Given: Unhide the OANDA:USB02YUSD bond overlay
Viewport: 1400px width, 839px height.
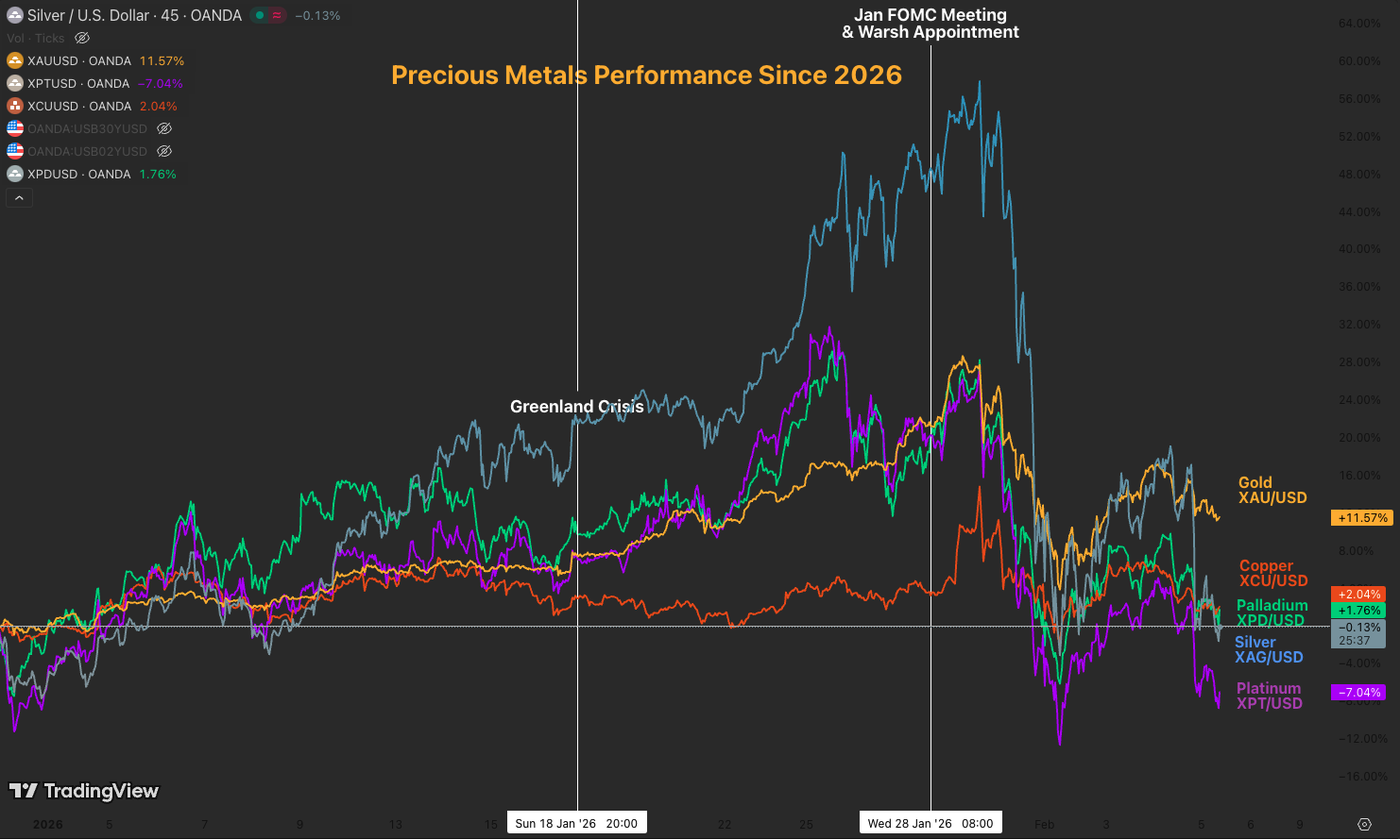Looking at the screenshot, I should (163, 151).
